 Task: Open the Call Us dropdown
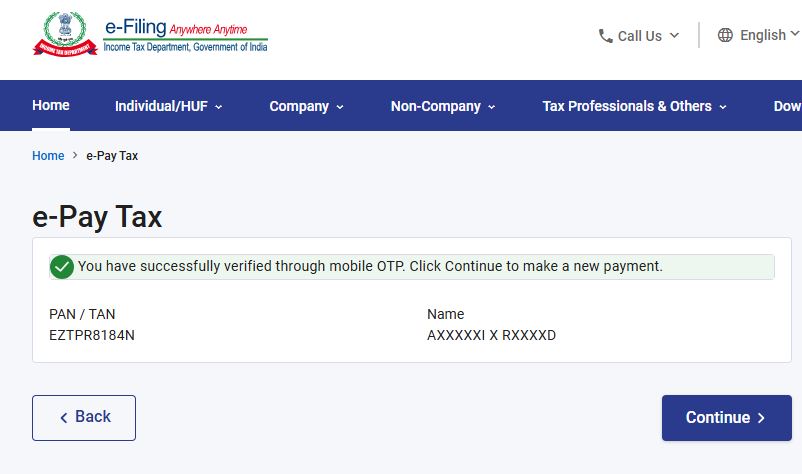point(639,36)
